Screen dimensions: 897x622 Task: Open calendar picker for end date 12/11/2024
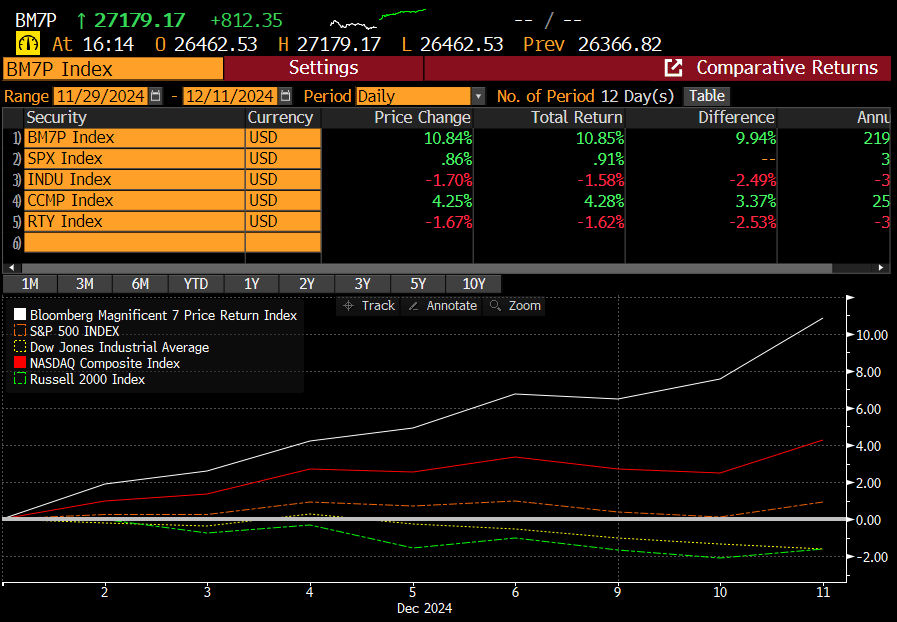[x=285, y=96]
